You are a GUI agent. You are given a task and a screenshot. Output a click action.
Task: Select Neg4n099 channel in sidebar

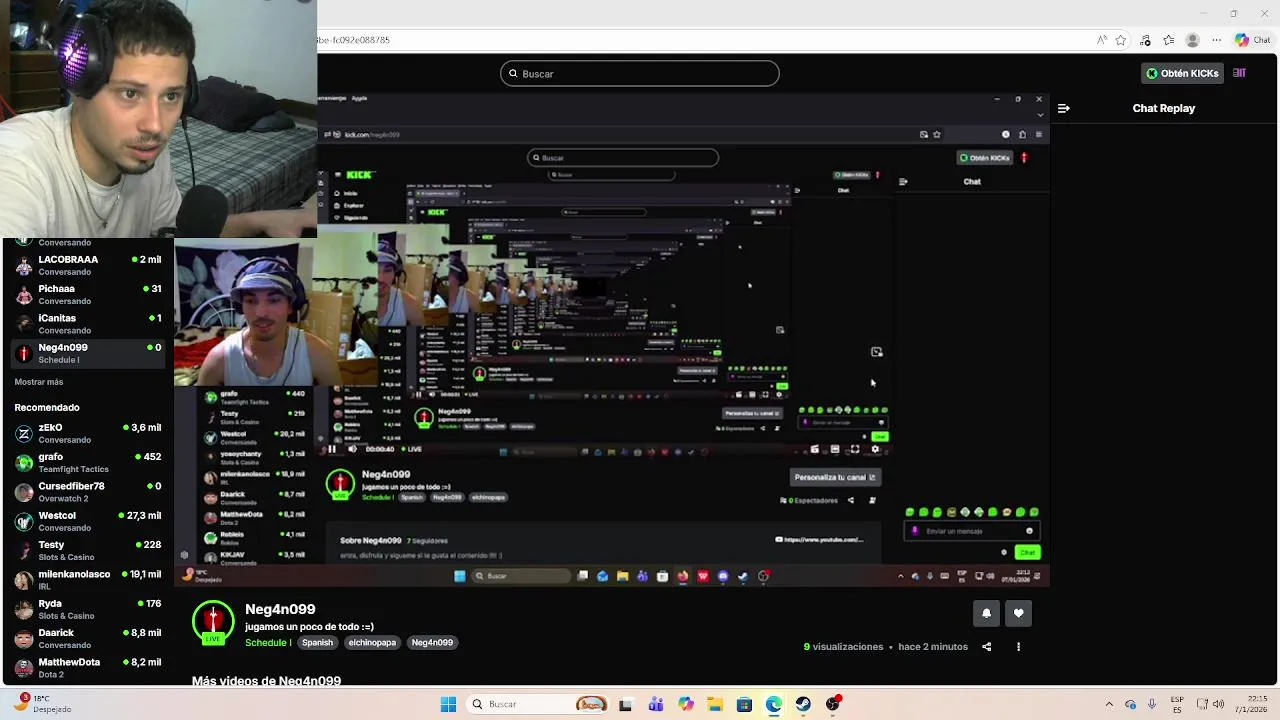[x=88, y=353]
